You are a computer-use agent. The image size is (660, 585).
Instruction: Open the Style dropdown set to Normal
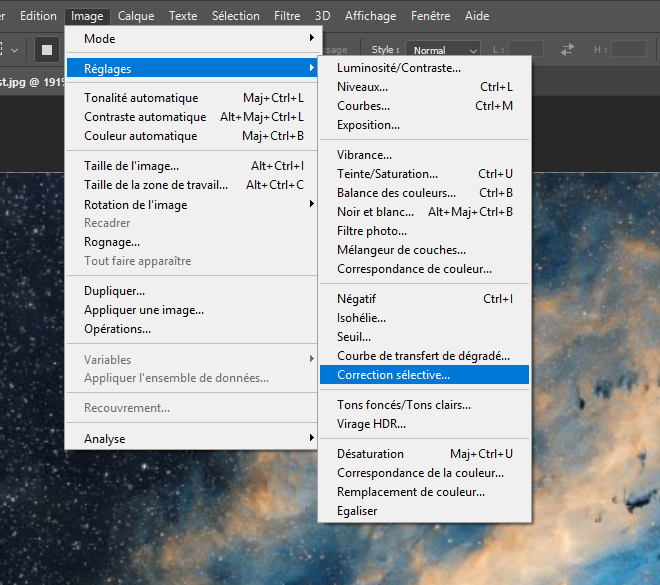coord(443,50)
